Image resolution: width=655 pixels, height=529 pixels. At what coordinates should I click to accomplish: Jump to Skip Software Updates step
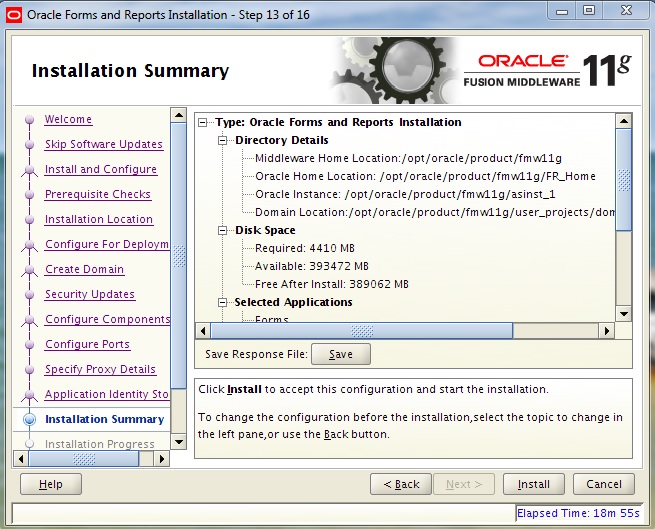(103, 145)
